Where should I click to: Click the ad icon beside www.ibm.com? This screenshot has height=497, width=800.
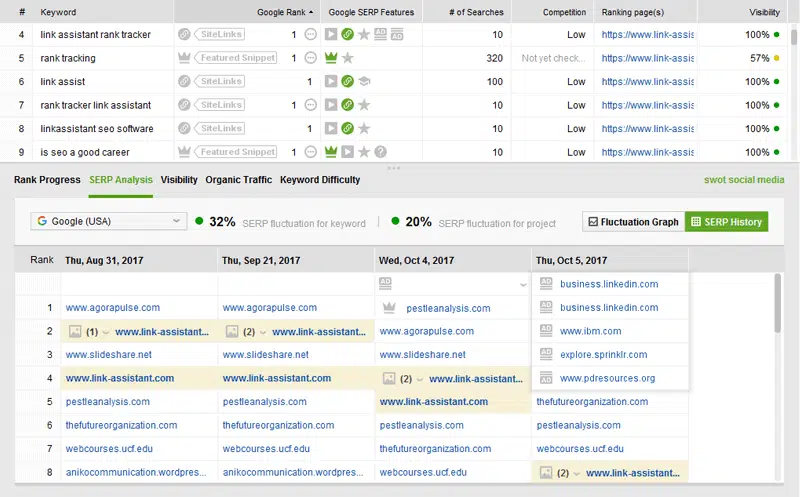pyautogui.click(x=546, y=331)
